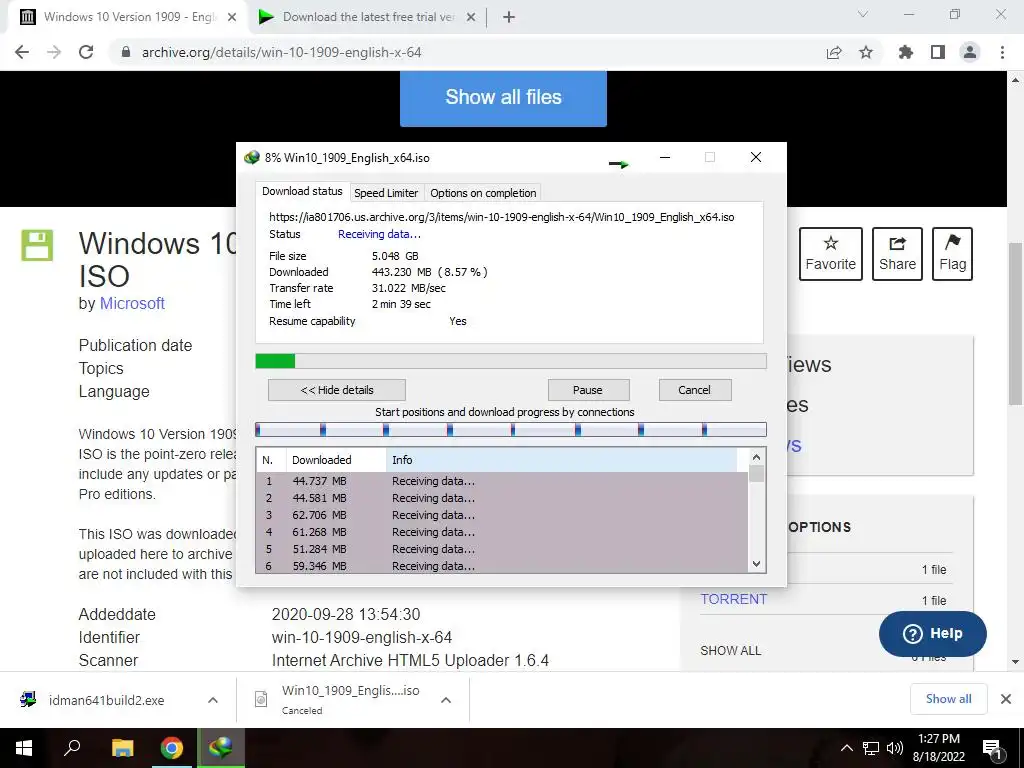Screen dimensions: 1024x768
Task: Open the Speed Limiter tab
Action: pyautogui.click(x=386, y=193)
